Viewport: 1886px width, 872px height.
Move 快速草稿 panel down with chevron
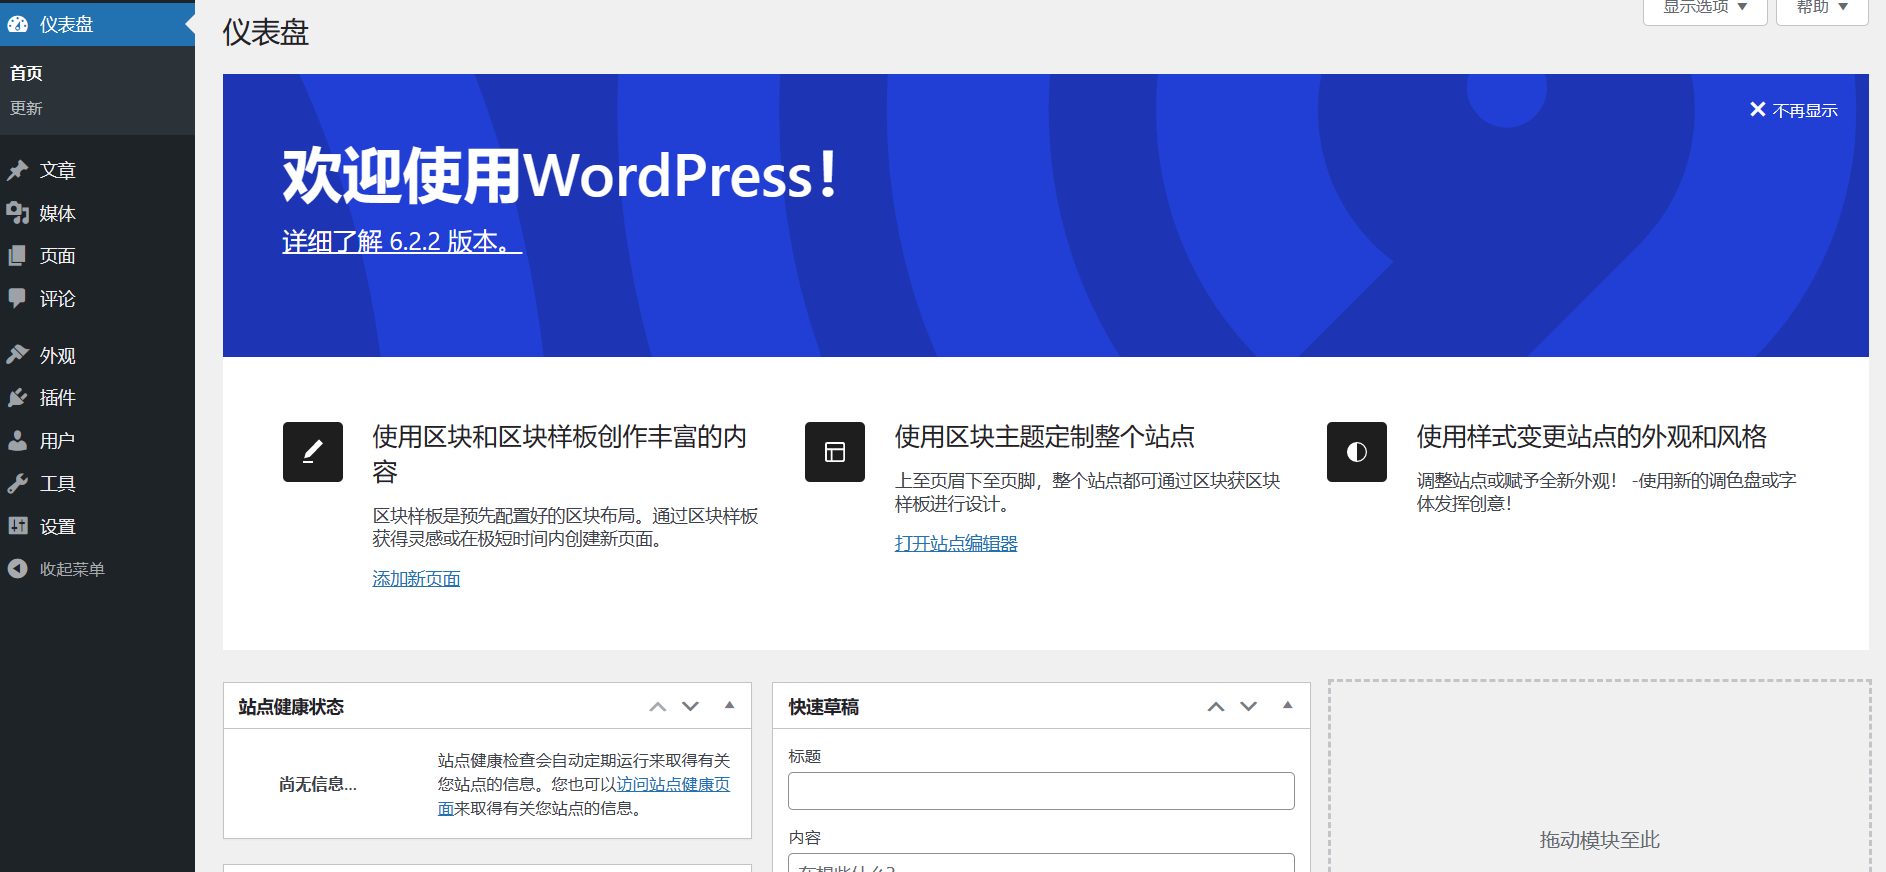click(x=1249, y=706)
